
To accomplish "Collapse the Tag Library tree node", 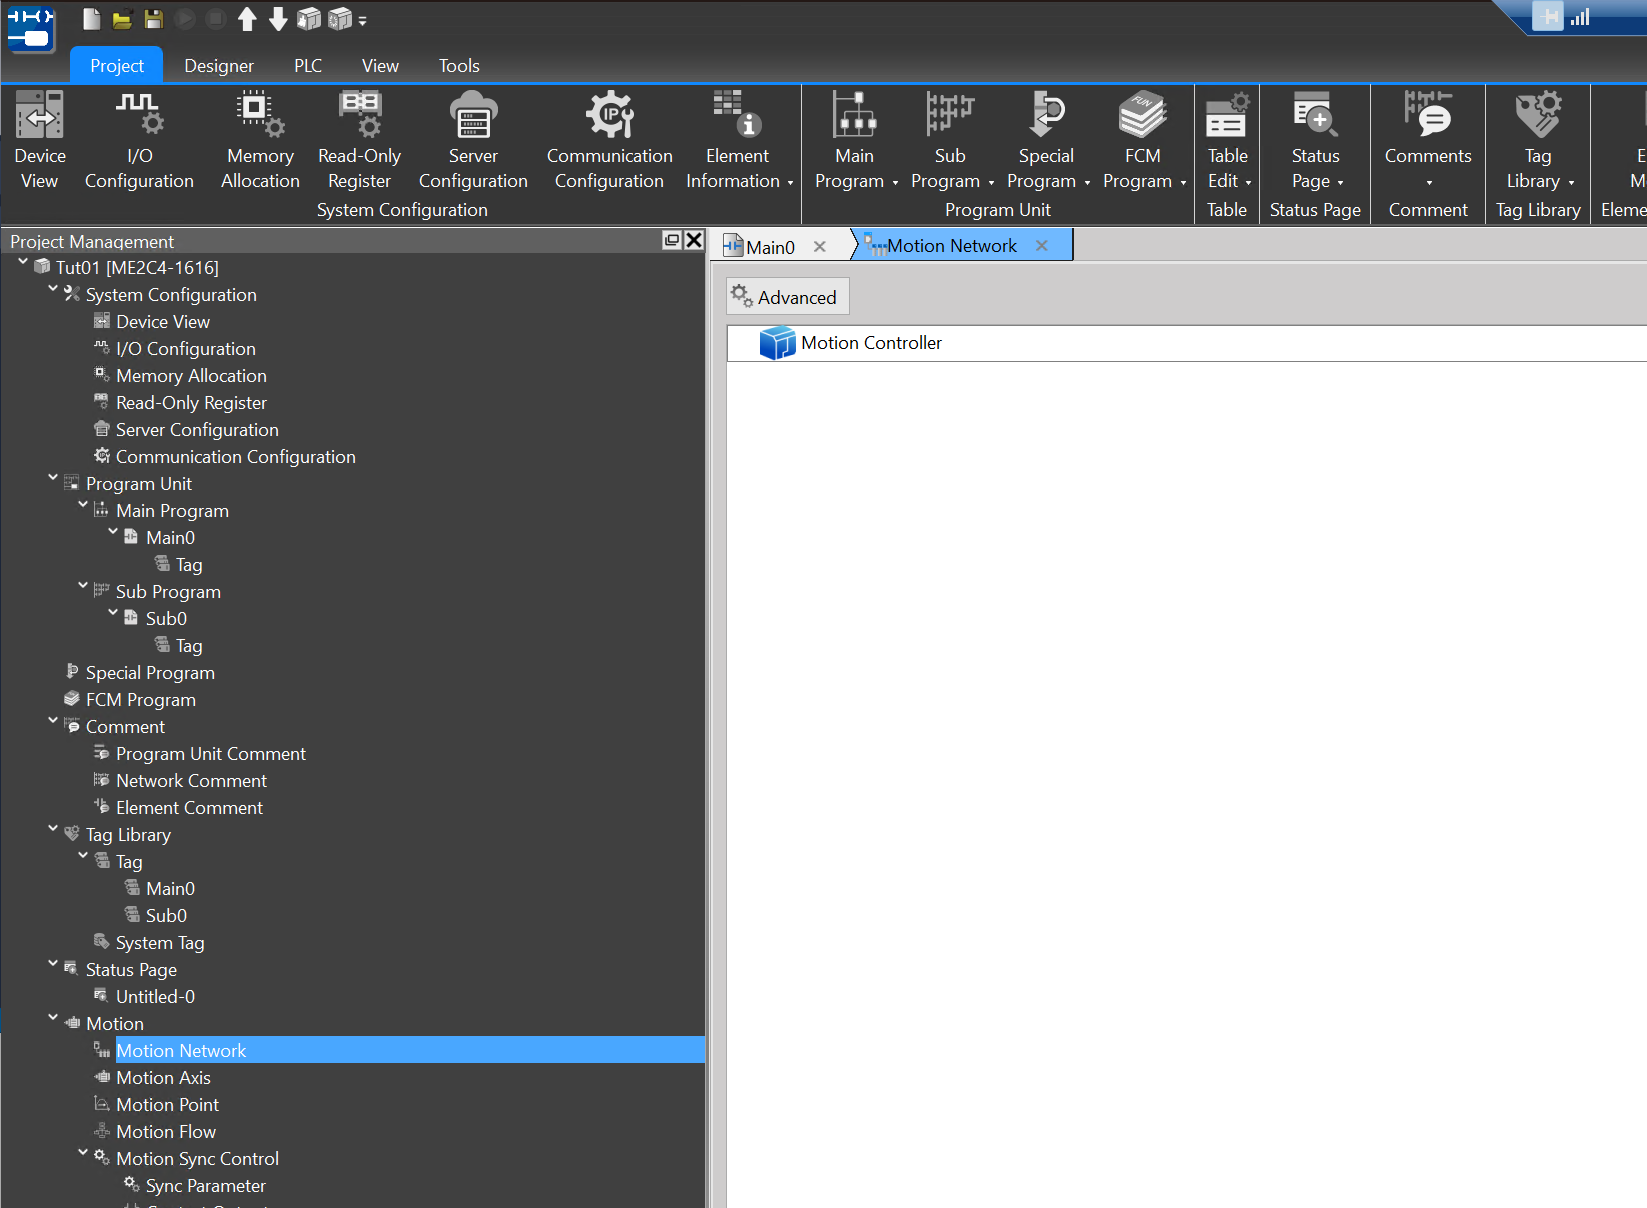I will pos(53,829).
